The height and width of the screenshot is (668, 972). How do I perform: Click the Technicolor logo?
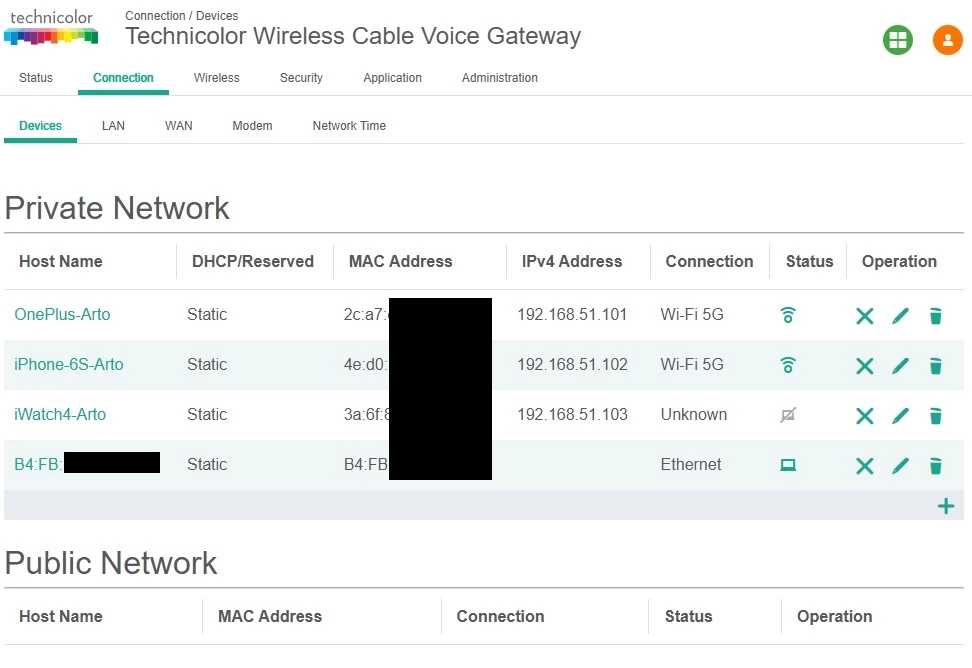51,27
